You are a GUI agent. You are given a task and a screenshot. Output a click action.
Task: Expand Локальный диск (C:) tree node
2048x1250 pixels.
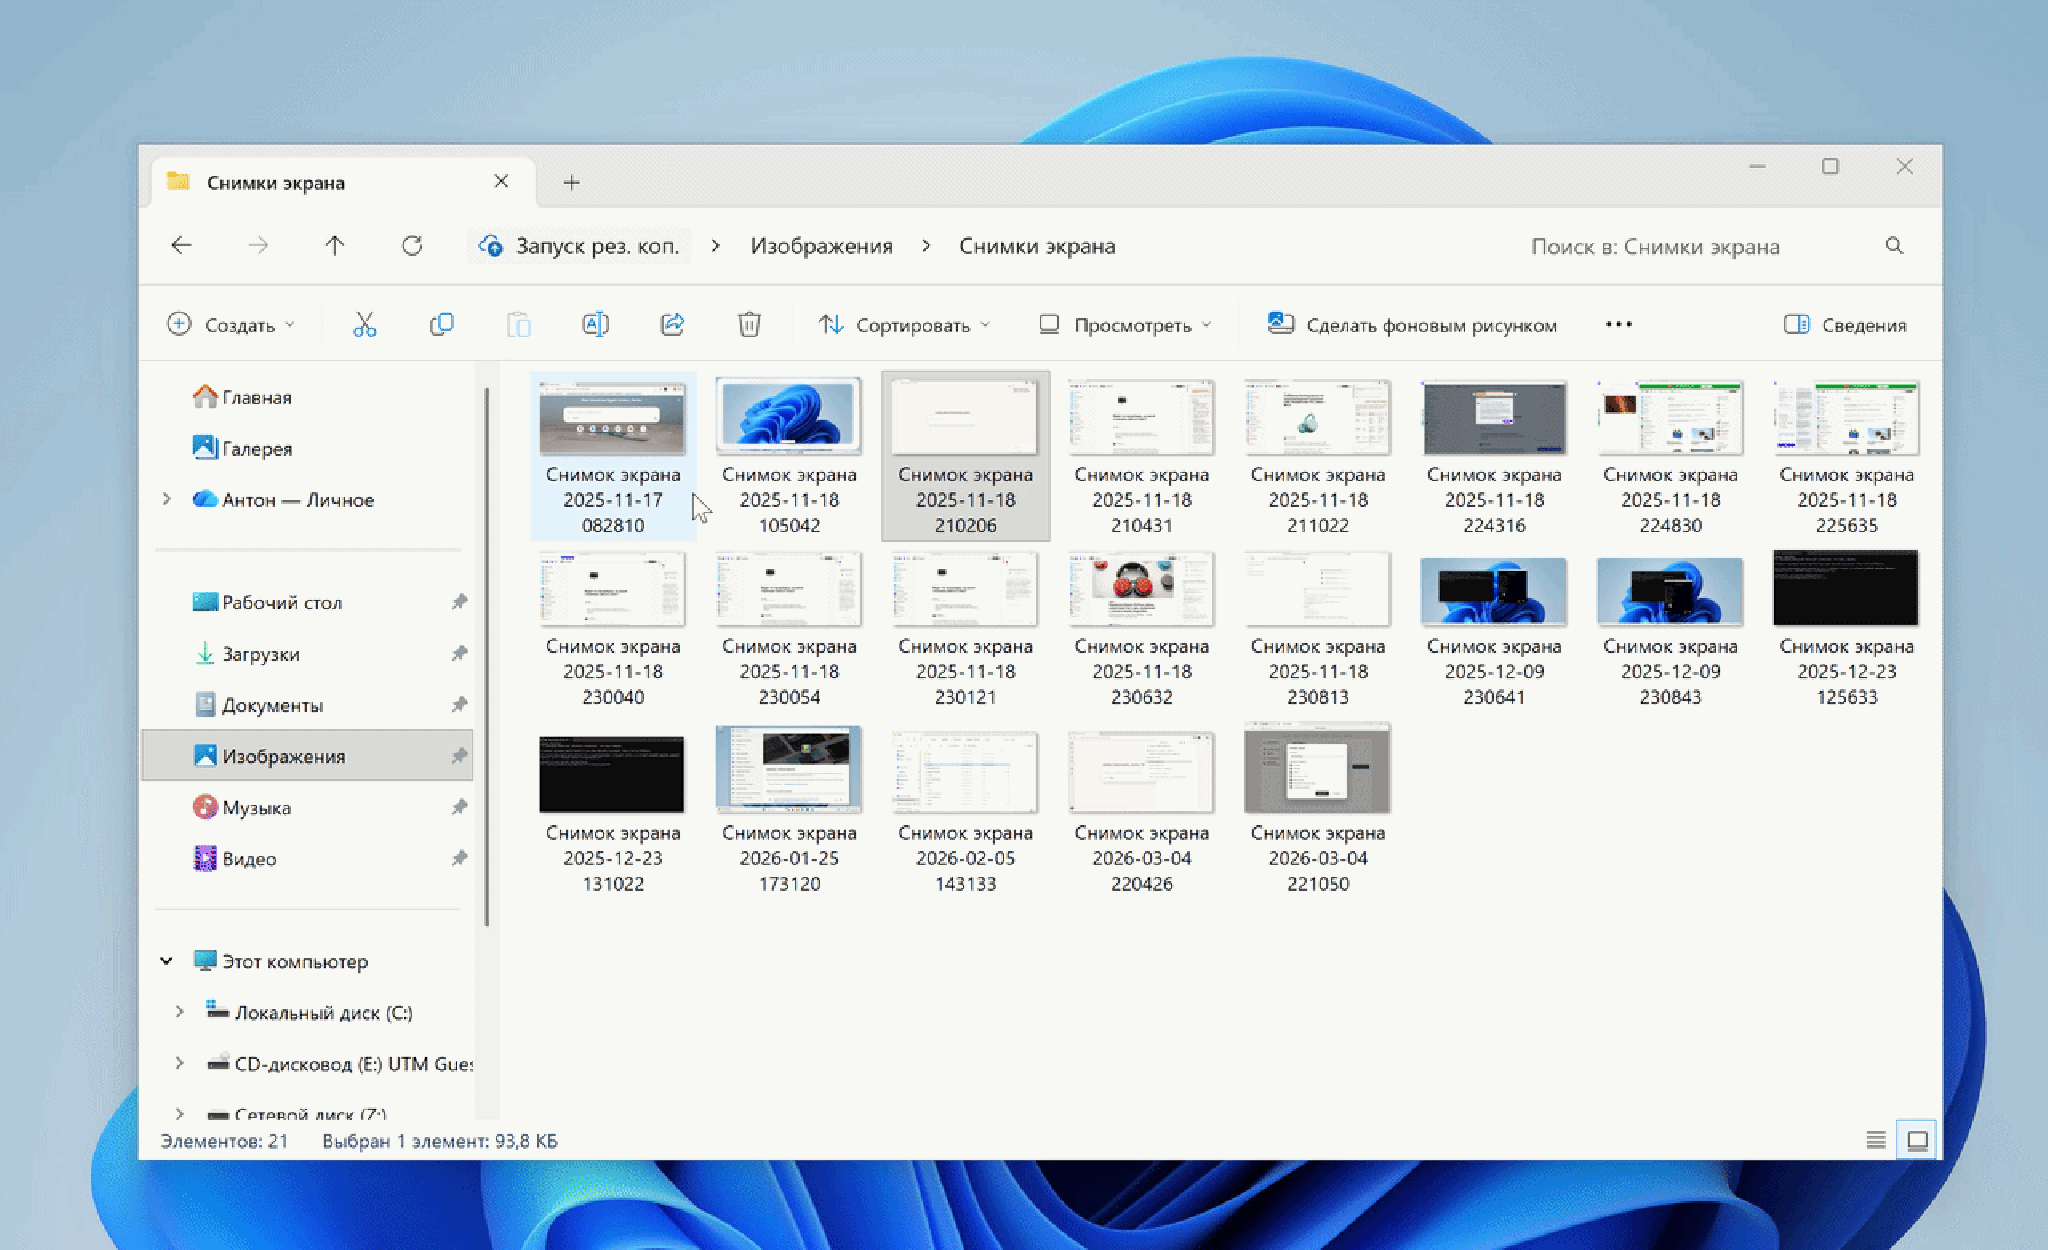click(180, 1012)
